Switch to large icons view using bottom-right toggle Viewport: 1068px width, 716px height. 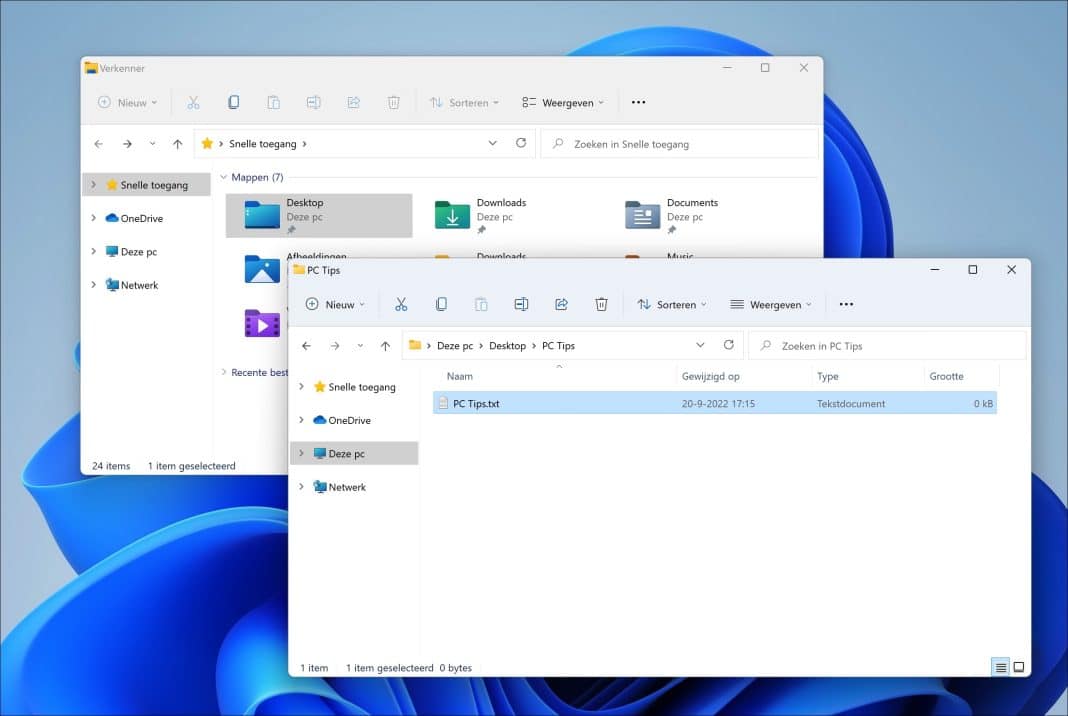point(1019,667)
